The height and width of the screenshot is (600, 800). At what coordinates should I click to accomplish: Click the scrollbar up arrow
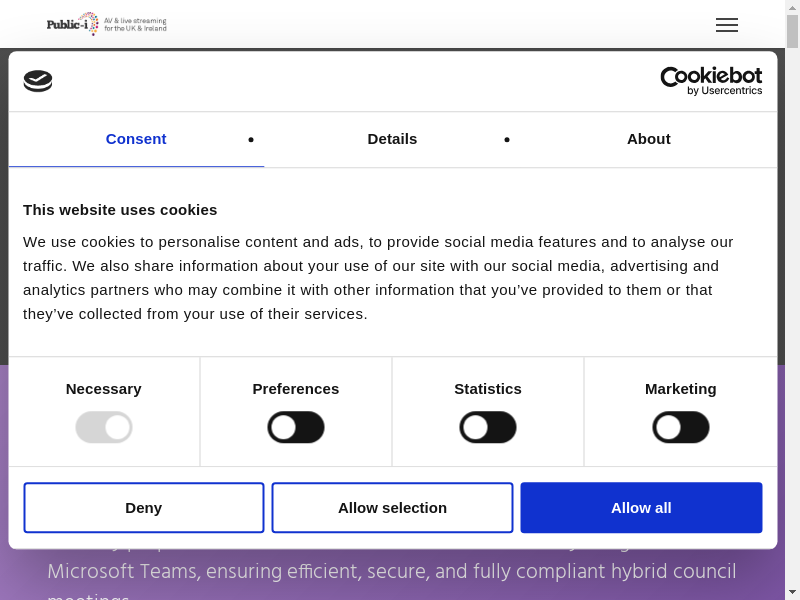[792, 7]
